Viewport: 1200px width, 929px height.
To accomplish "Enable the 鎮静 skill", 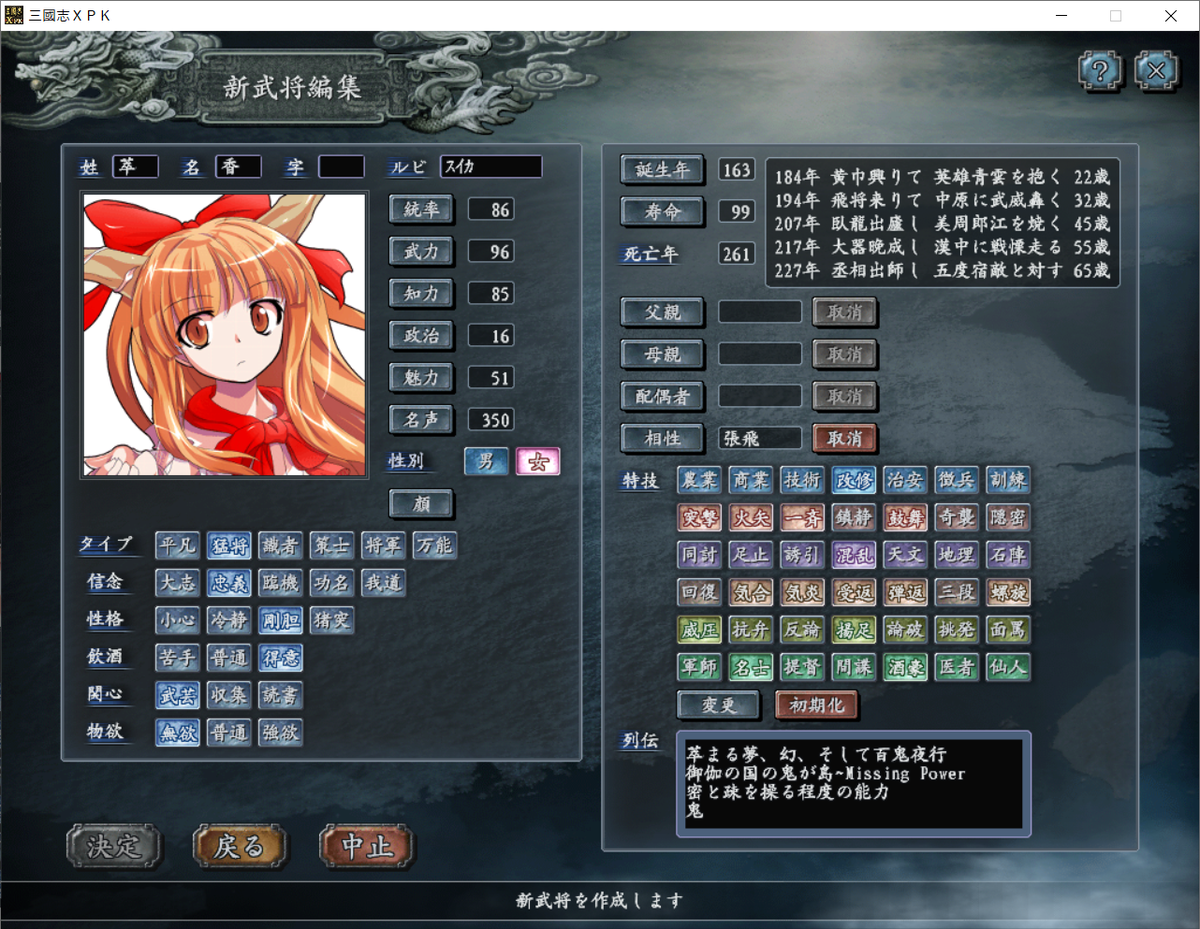I will (x=854, y=518).
